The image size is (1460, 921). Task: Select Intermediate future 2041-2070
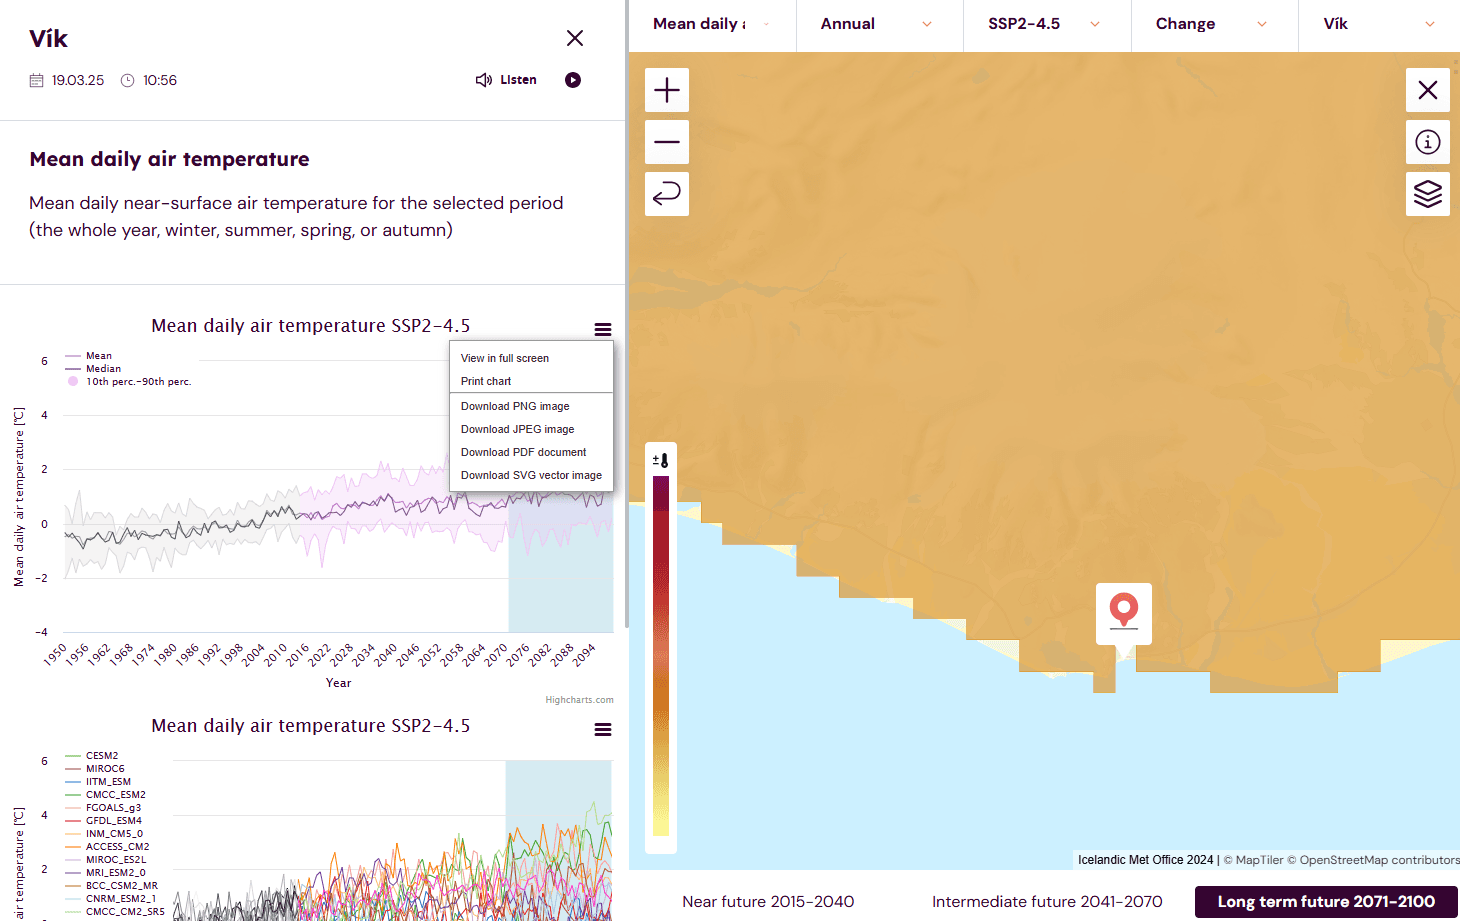(1047, 902)
